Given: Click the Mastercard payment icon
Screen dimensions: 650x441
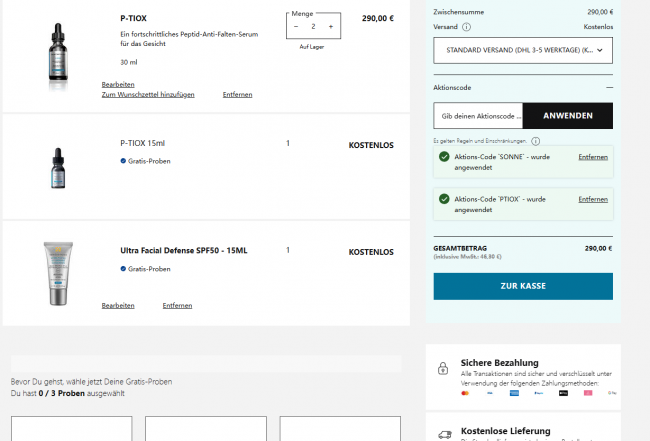Looking at the screenshot, I should 465,393.
